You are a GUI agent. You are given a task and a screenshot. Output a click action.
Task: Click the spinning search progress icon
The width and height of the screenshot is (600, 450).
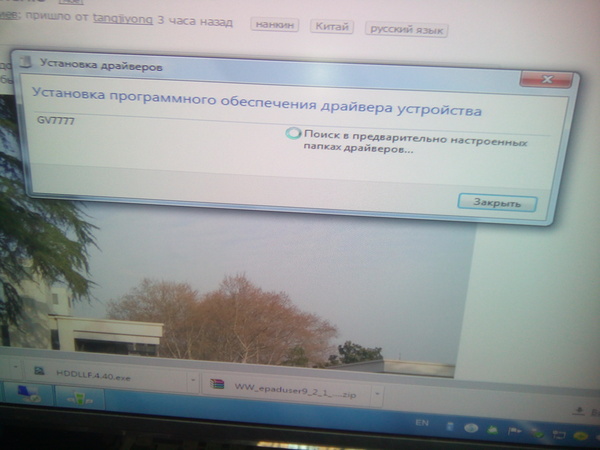(x=293, y=133)
